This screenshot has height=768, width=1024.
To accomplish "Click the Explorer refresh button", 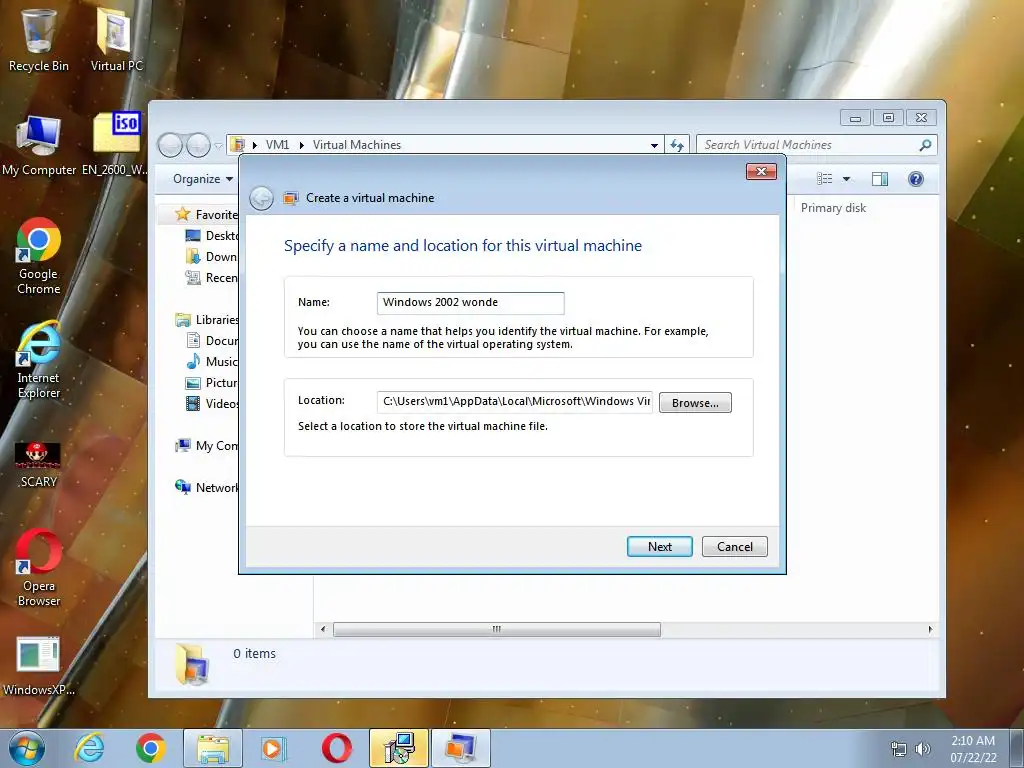I will pos(677,145).
